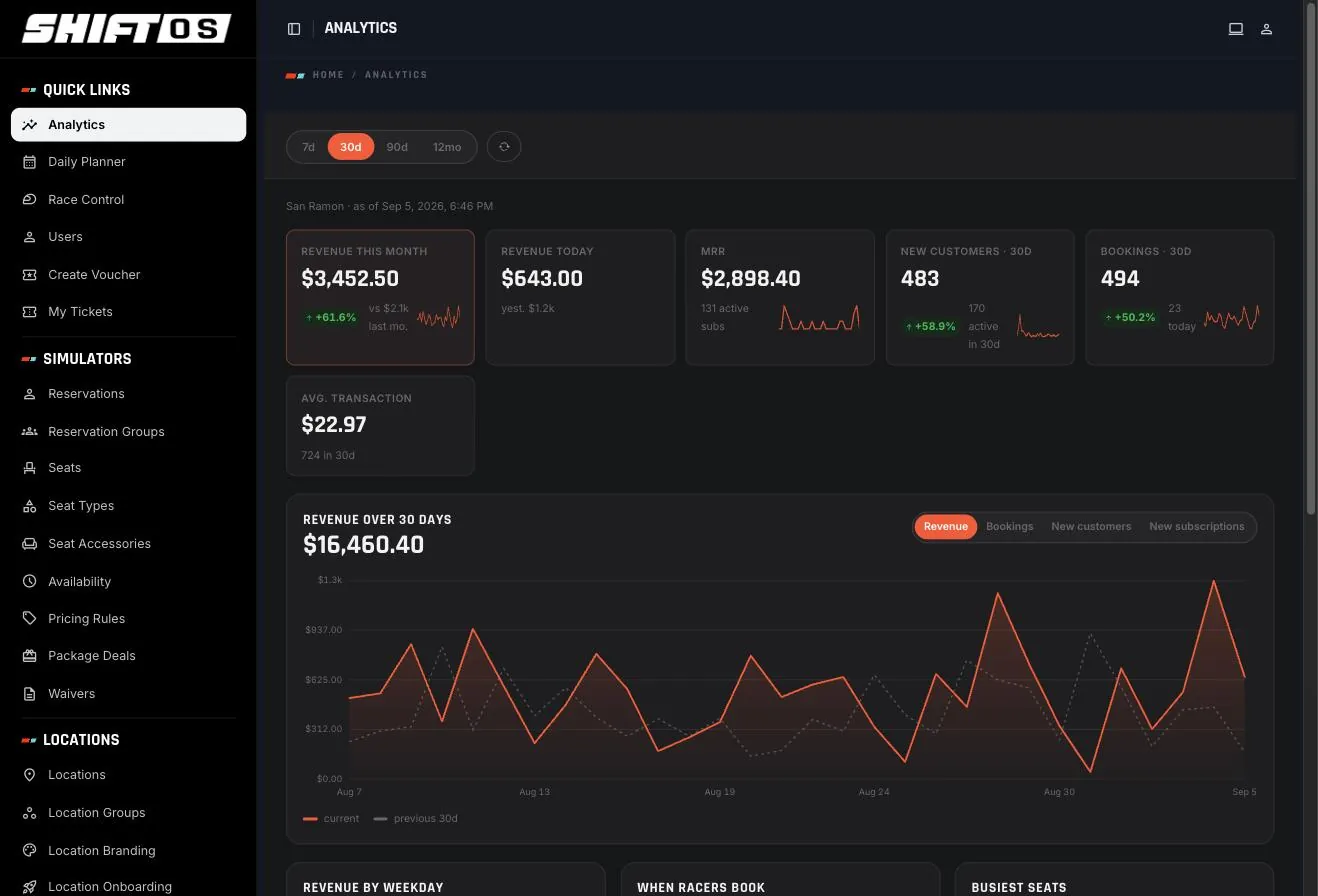Click the Race Control icon
Image resolution: width=1318 pixels, height=896 pixels.
point(29,199)
